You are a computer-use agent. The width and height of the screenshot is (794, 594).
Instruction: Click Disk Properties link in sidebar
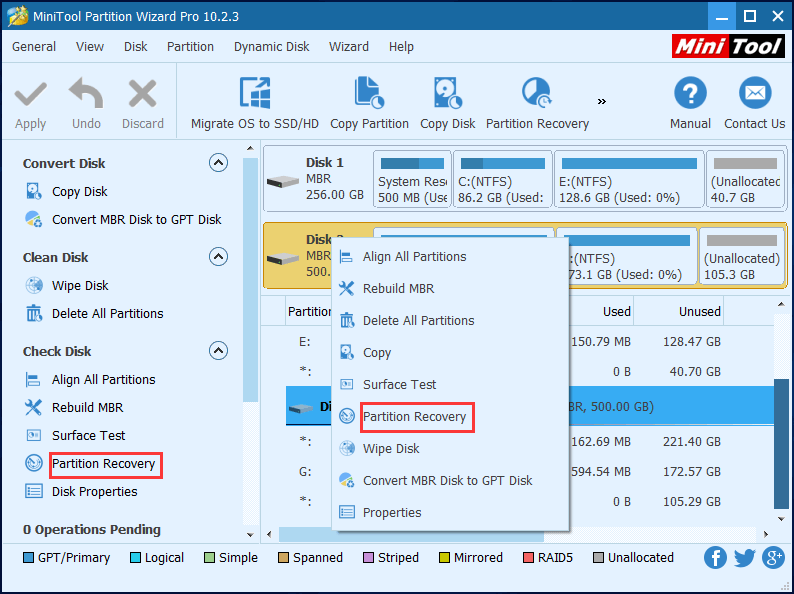coord(95,492)
